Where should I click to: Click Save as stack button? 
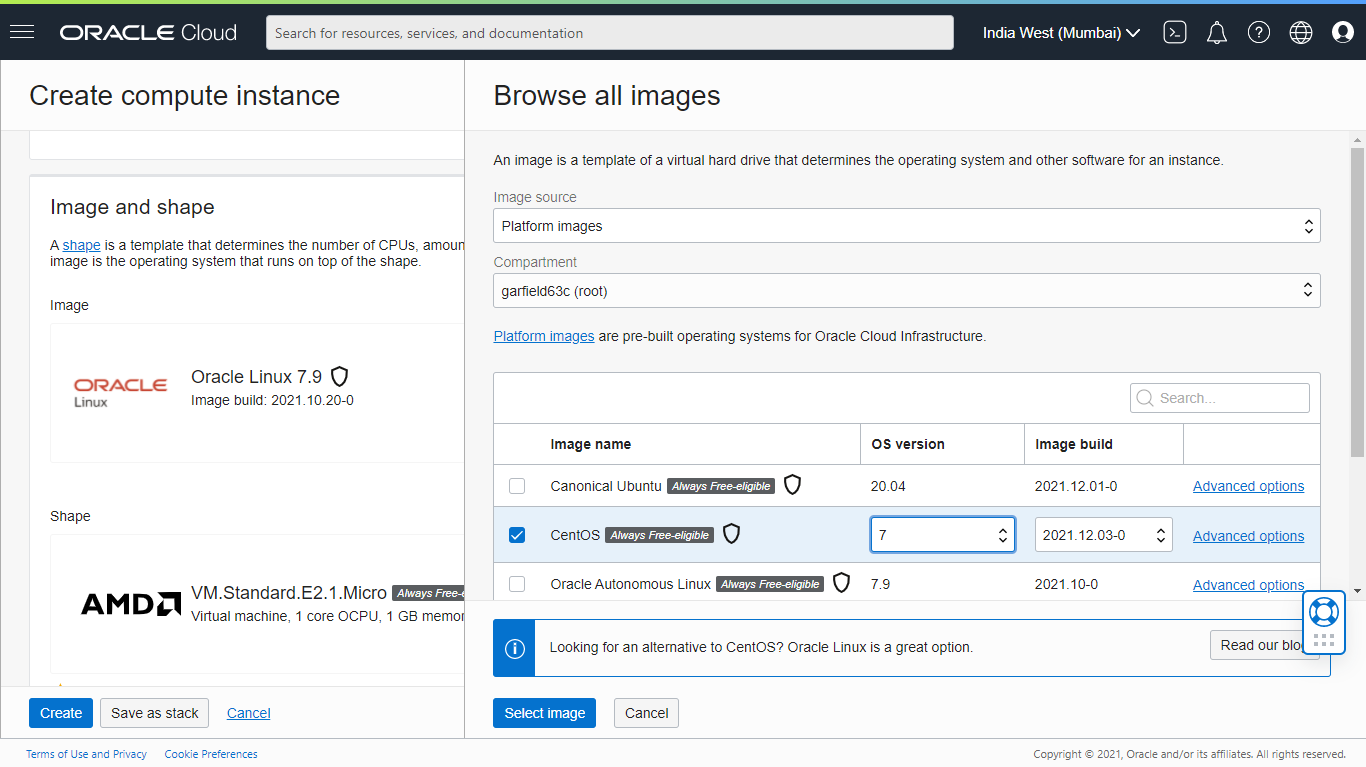click(x=155, y=713)
